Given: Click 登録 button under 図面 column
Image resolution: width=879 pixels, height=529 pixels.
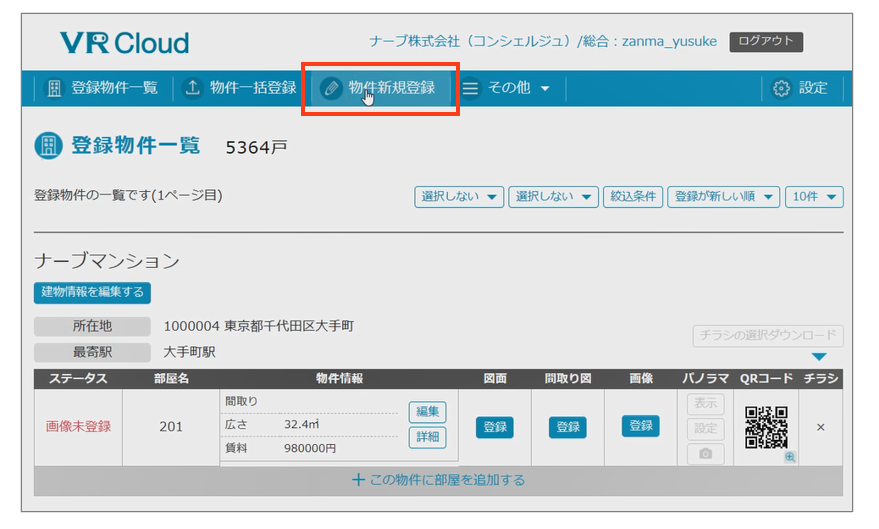Looking at the screenshot, I should click(x=495, y=427).
